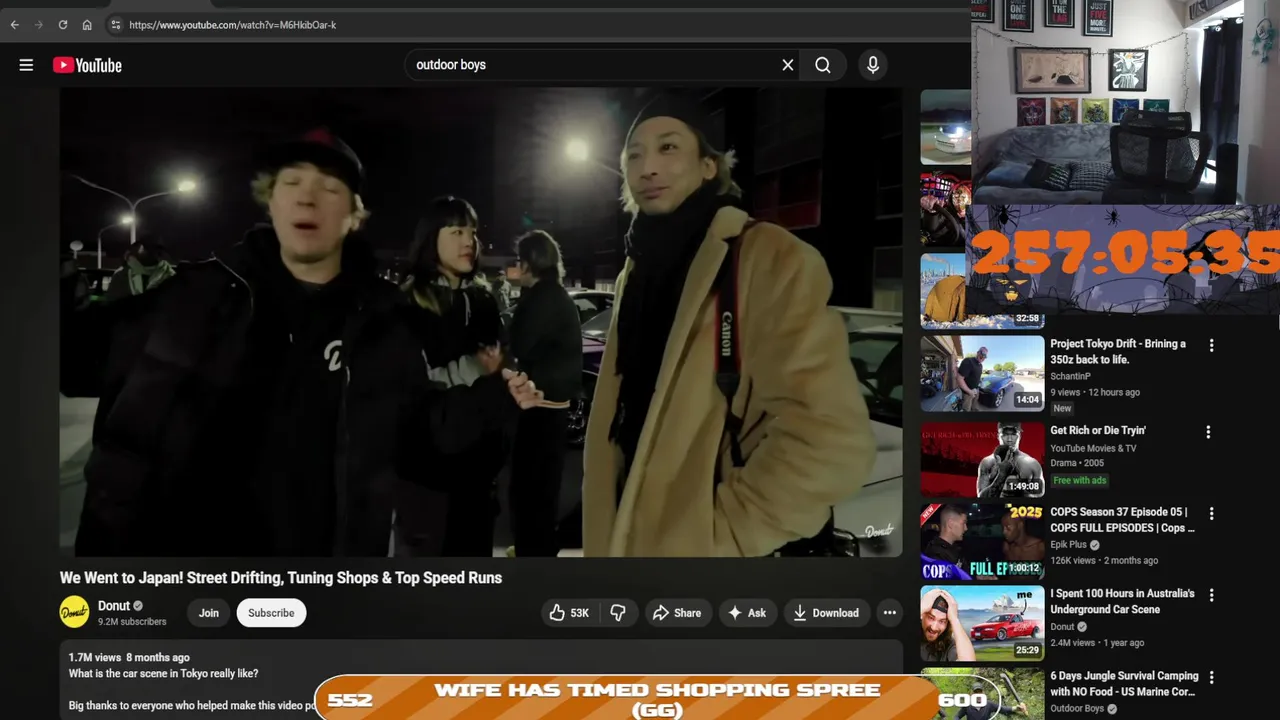Join the Donut channel membership
This screenshot has height=720, width=1280.
pos(208,613)
